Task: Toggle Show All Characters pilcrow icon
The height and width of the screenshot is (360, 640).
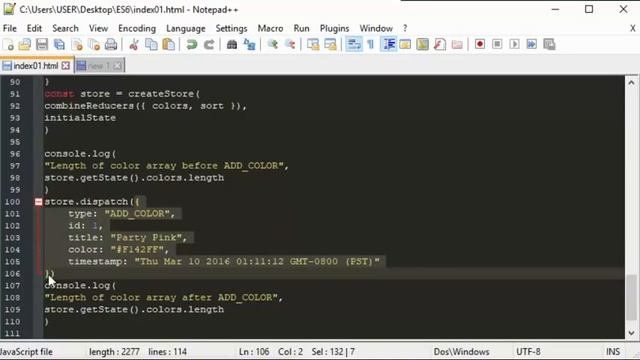Action: [x=371, y=44]
